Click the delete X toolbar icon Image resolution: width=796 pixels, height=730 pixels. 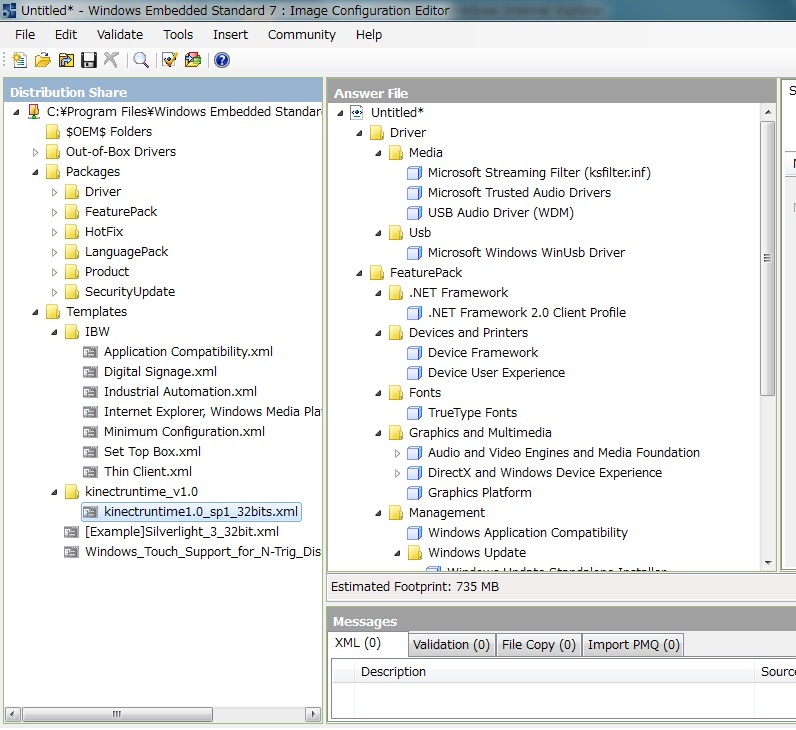111,60
